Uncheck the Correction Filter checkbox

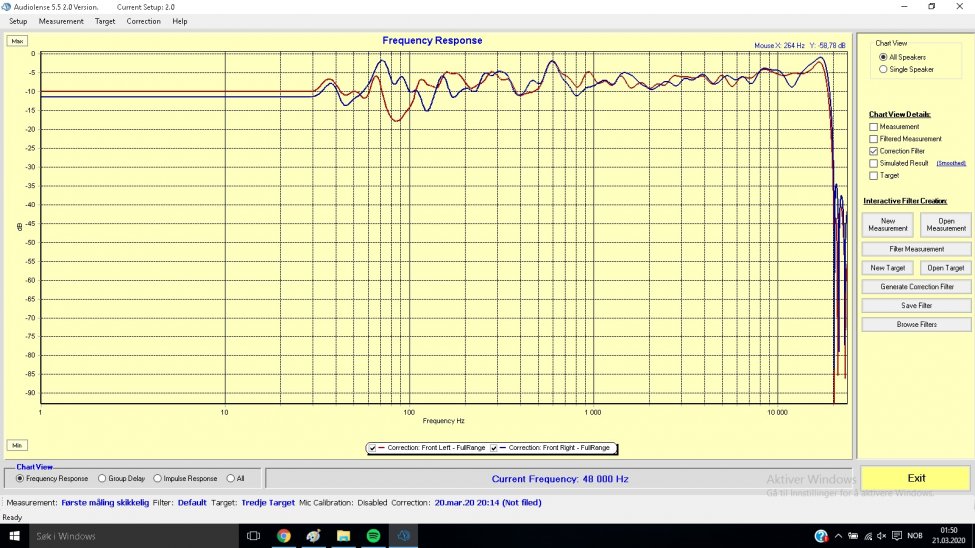tap(874, 151)
